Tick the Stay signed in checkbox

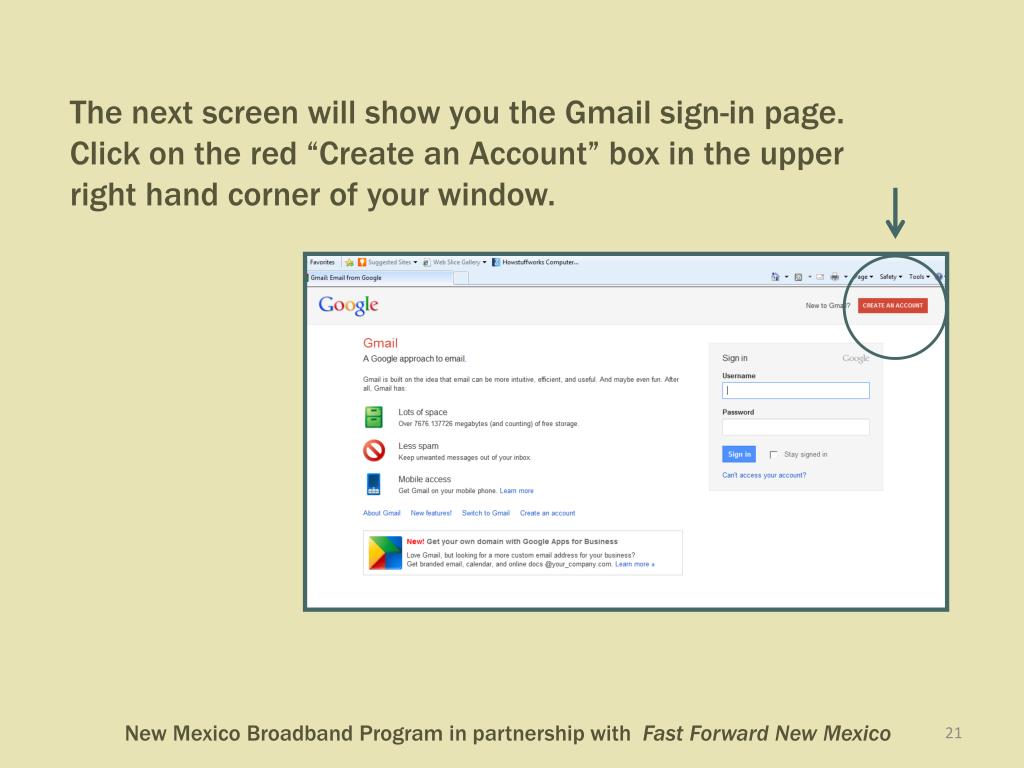[773, 455]
